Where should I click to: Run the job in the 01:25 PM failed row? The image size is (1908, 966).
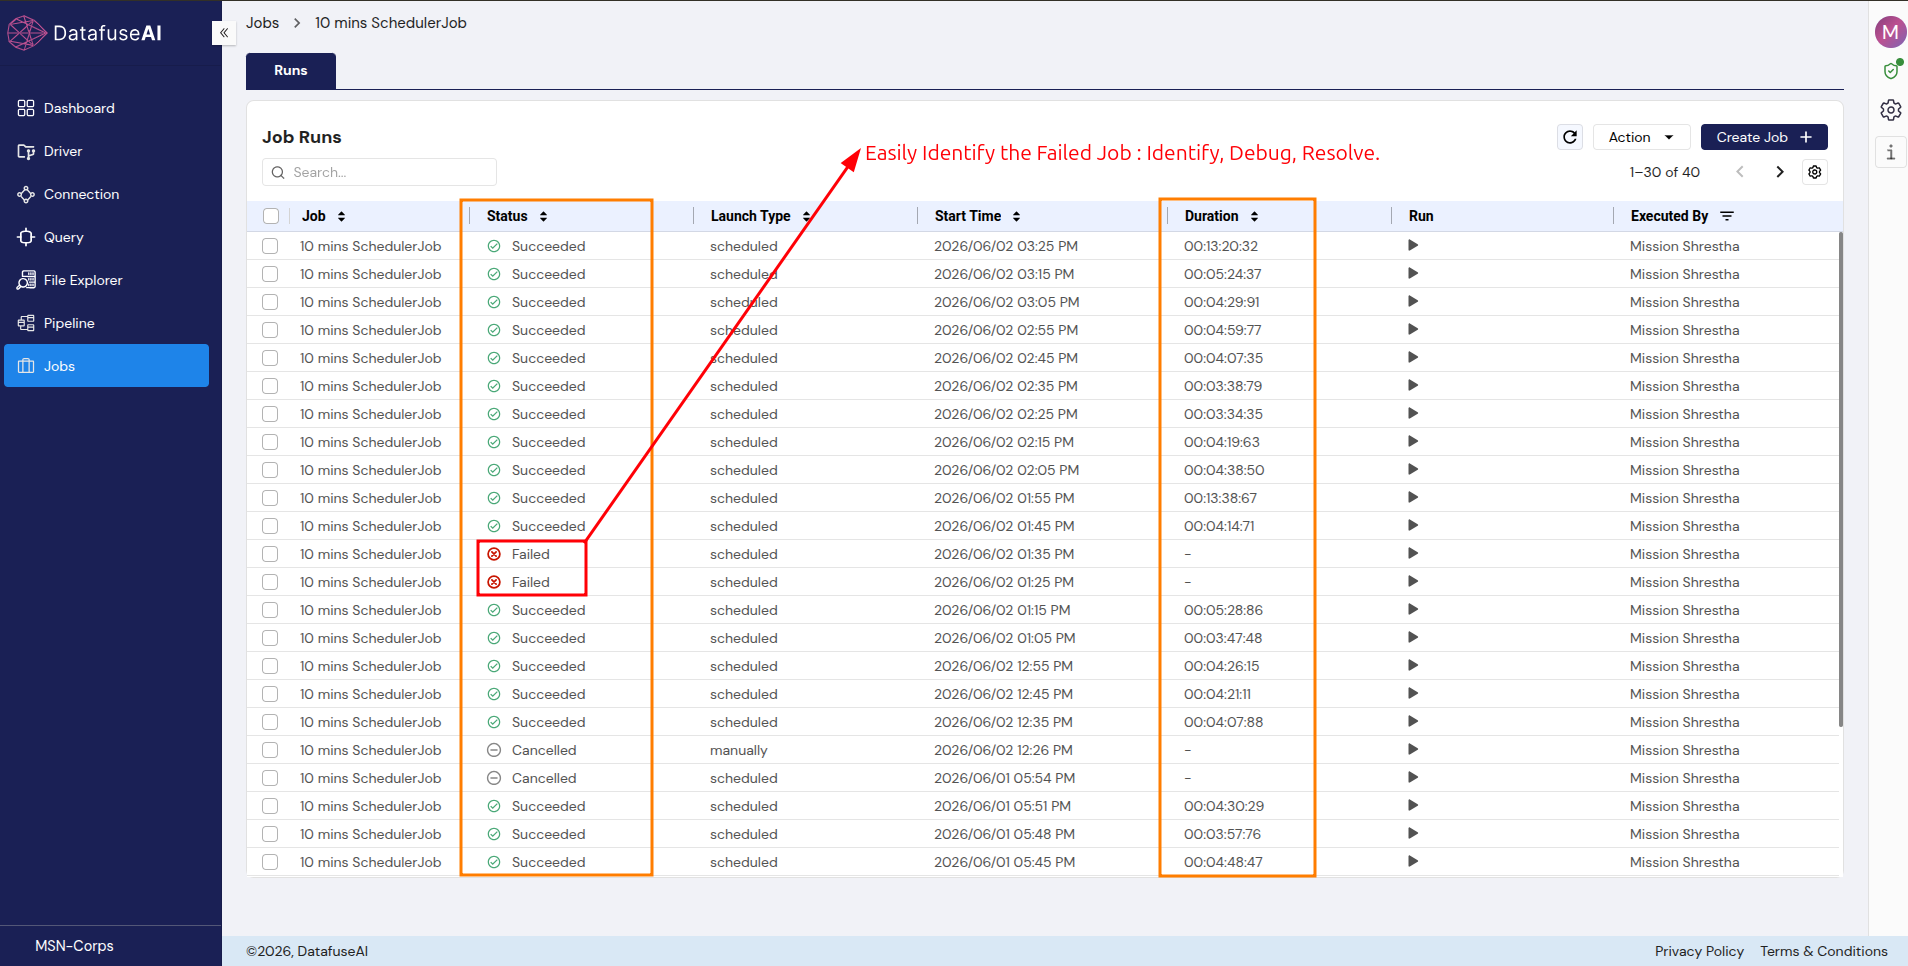coord(1413,581)
